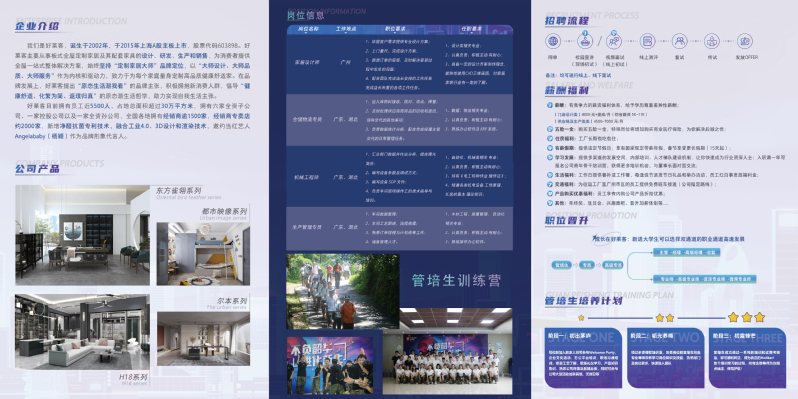This screenshot has height=399, width=798.
Task: Open the 都市映像系列 bedroom photo
Action: (x=203, y=253)
